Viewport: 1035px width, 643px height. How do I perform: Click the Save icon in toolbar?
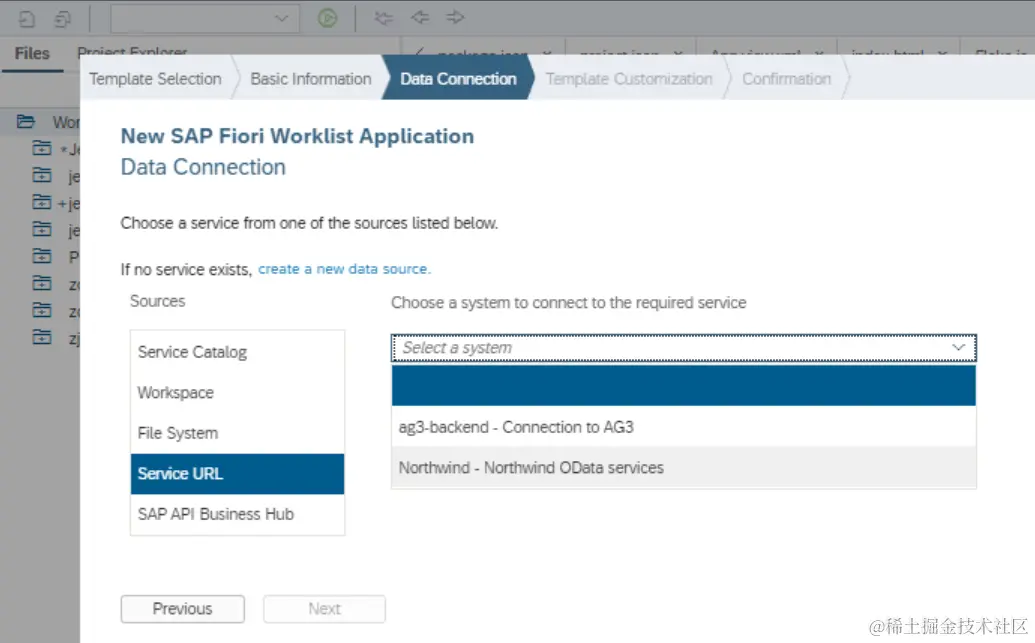tap(28, 18)
